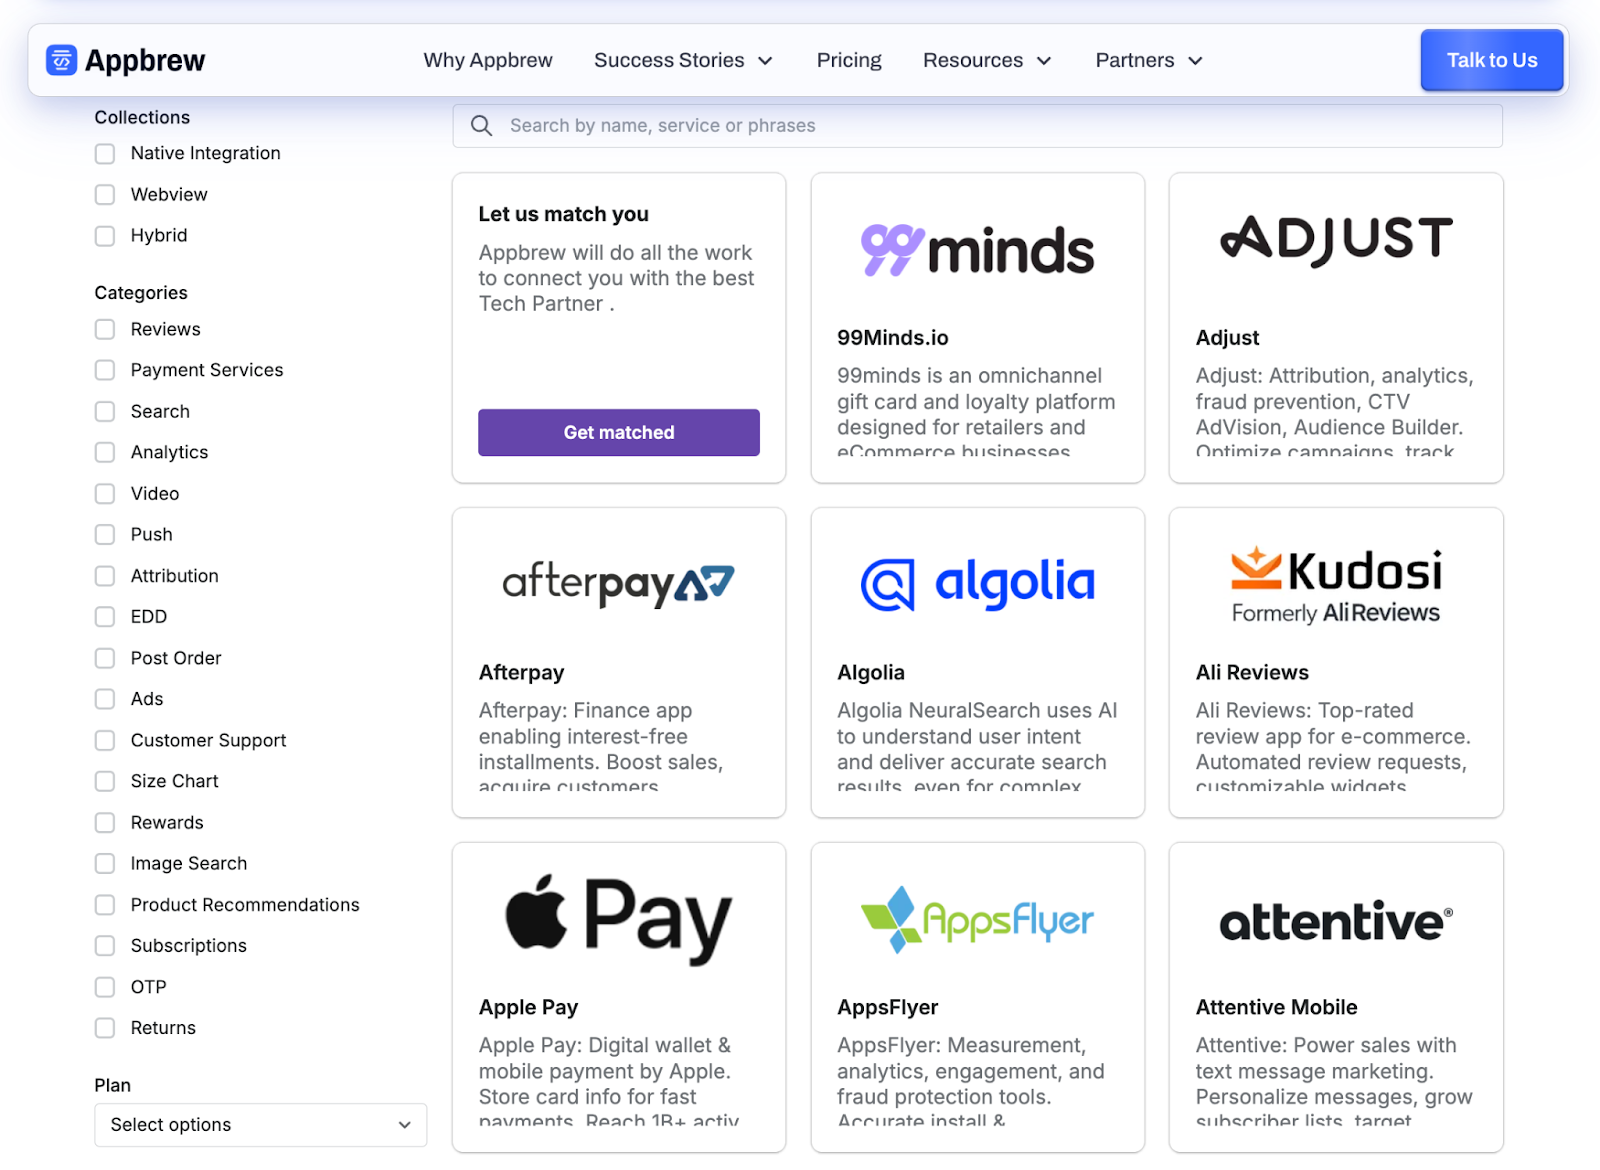Open the Attentive Mobile card title

(x=1277, y=1008)
